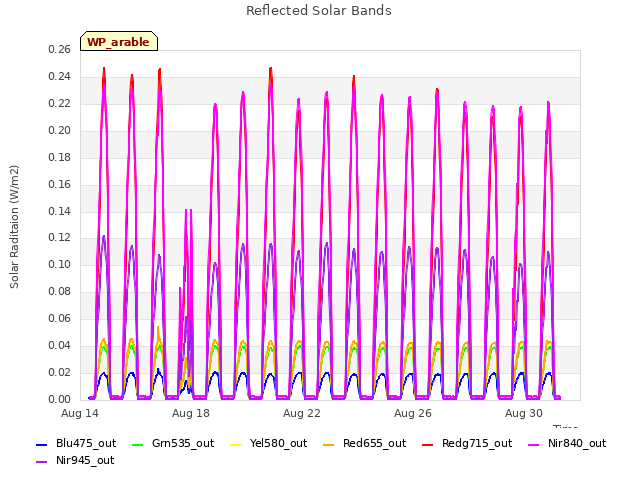This screenshot has width=640, height=480.
Task: Click the red Redg715_out legend swatch
Action: [x=428, y=444]
